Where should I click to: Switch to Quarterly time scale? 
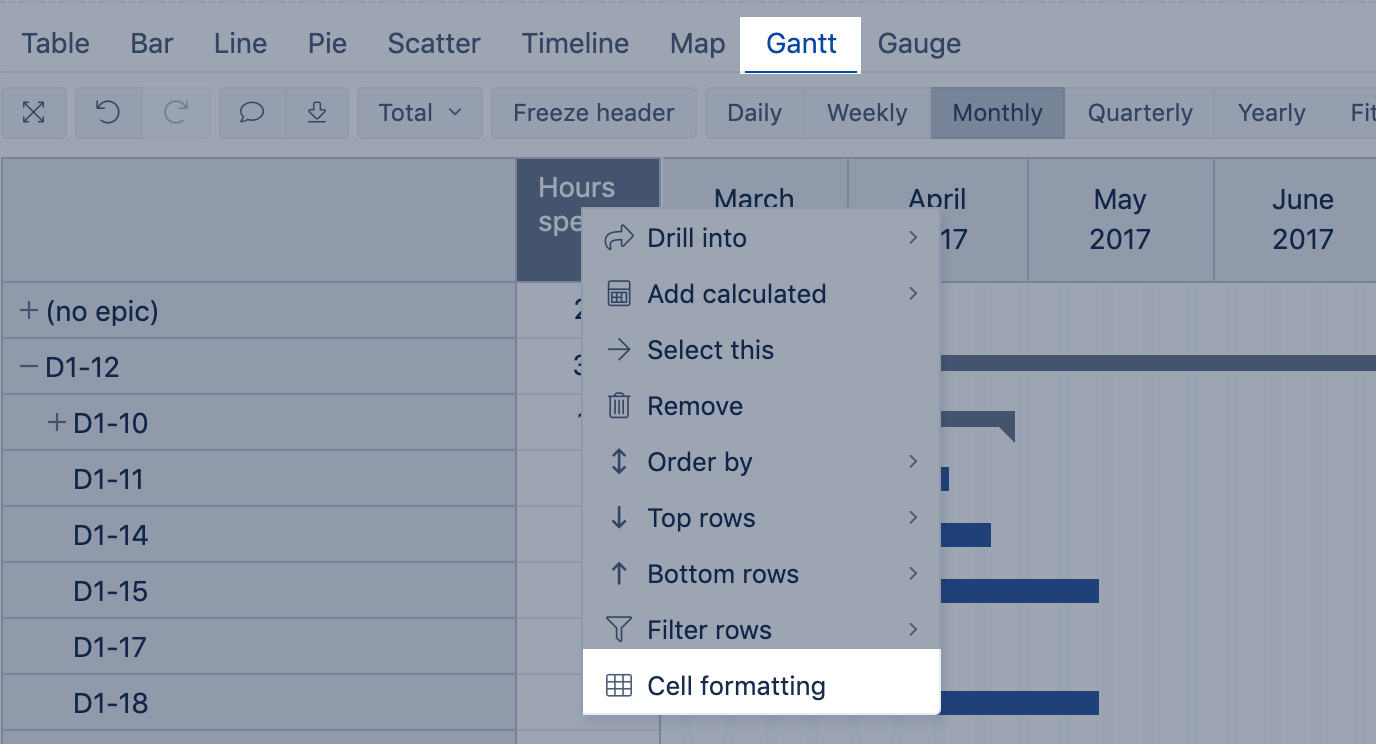1140,113
